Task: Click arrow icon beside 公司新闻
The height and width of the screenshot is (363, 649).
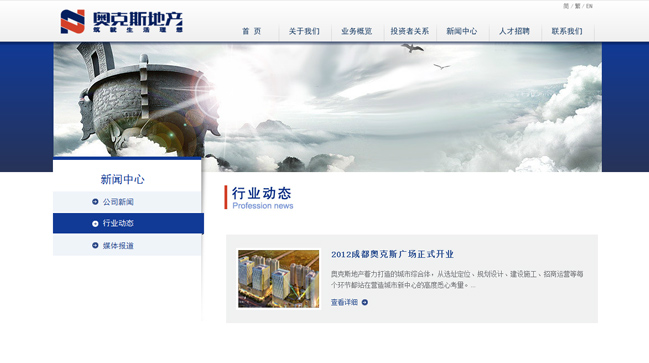Action: click(x=95, y=202)
